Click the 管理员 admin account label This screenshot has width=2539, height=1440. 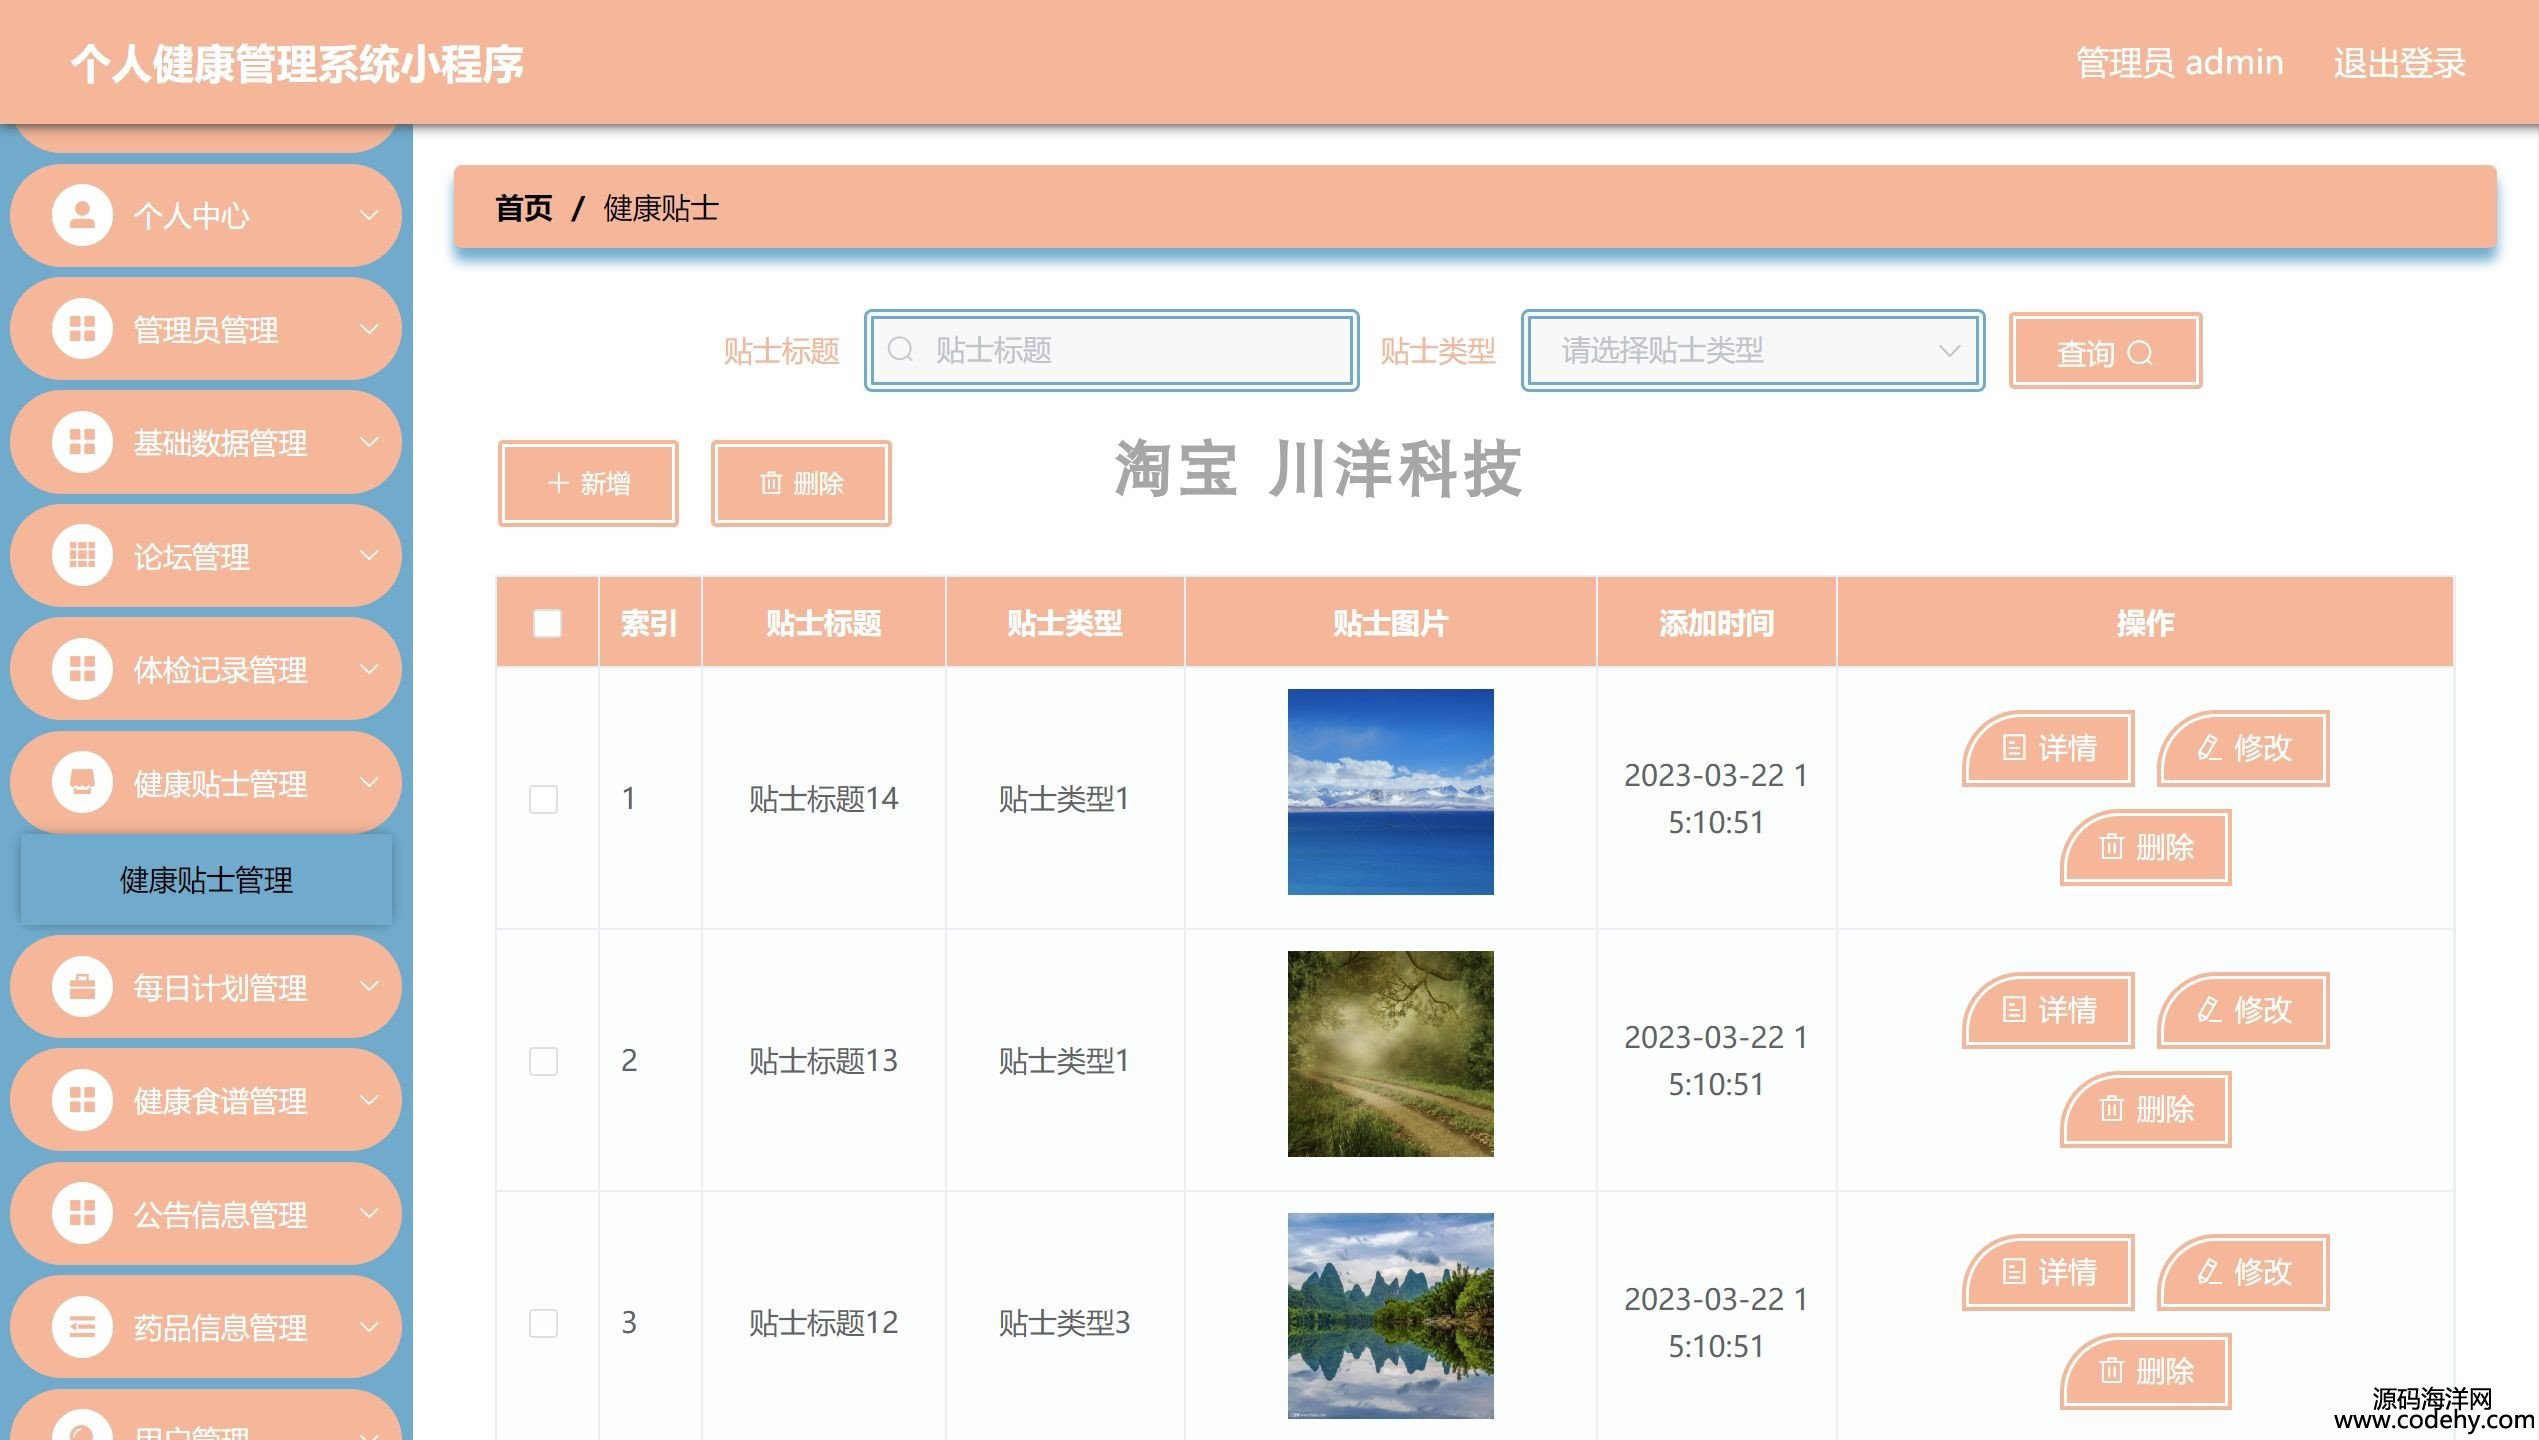coord(2179,62)
